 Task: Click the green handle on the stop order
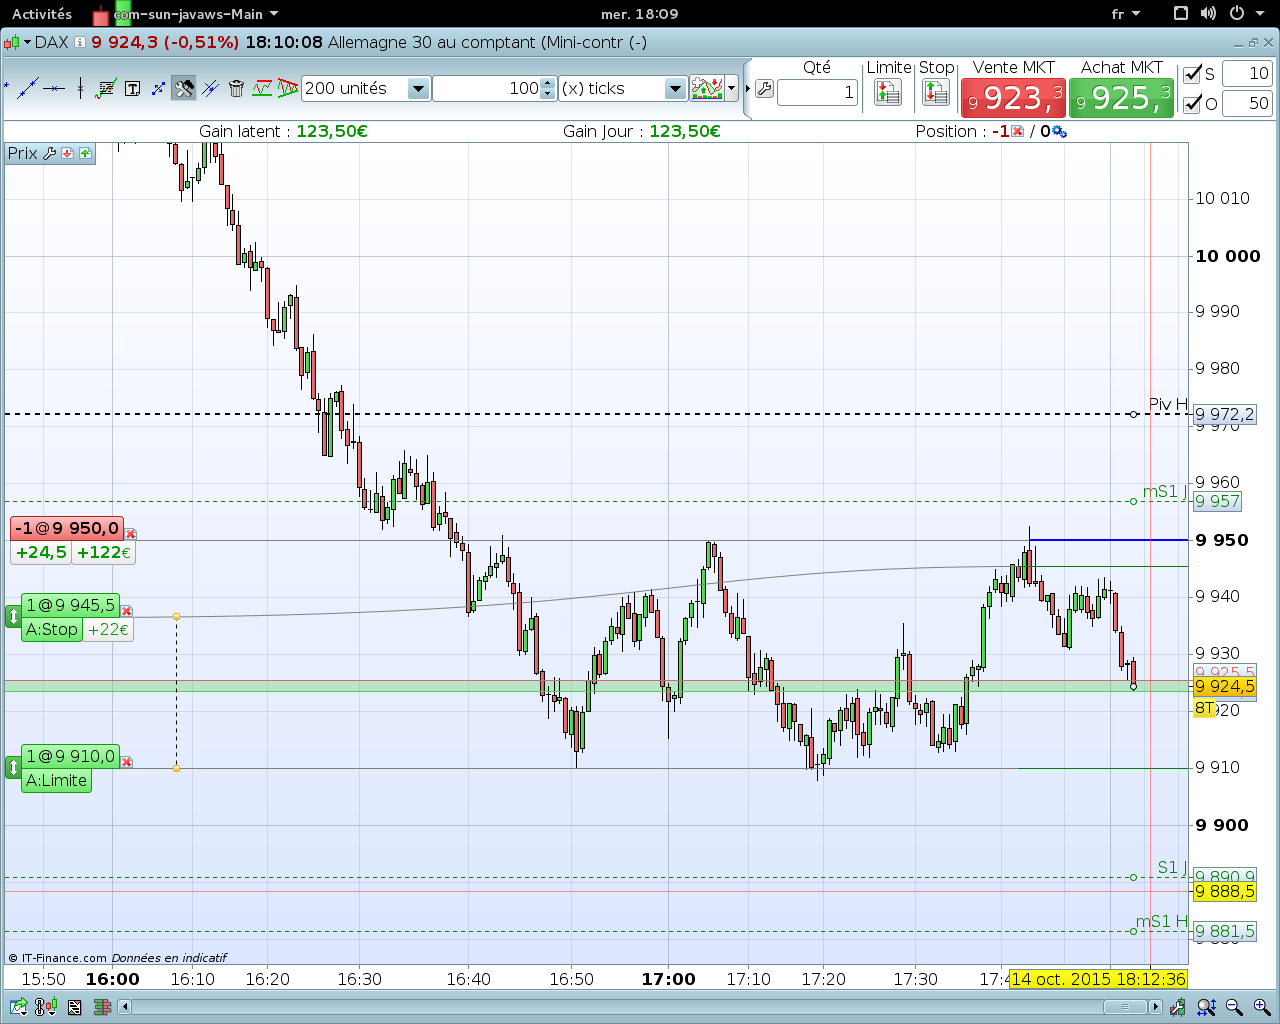point(13,617)
